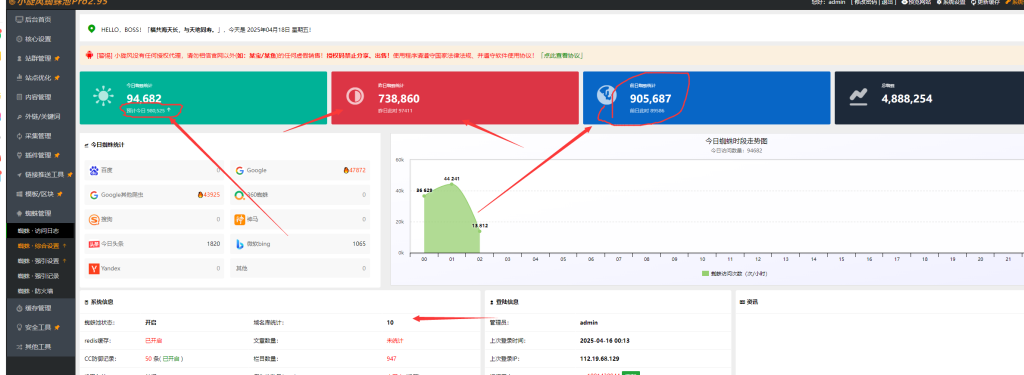Viewport: 1024px width, 375px height.
Task: Open 蜘蛛·访问日志 submenu item
Action: [x=38, y=231]
